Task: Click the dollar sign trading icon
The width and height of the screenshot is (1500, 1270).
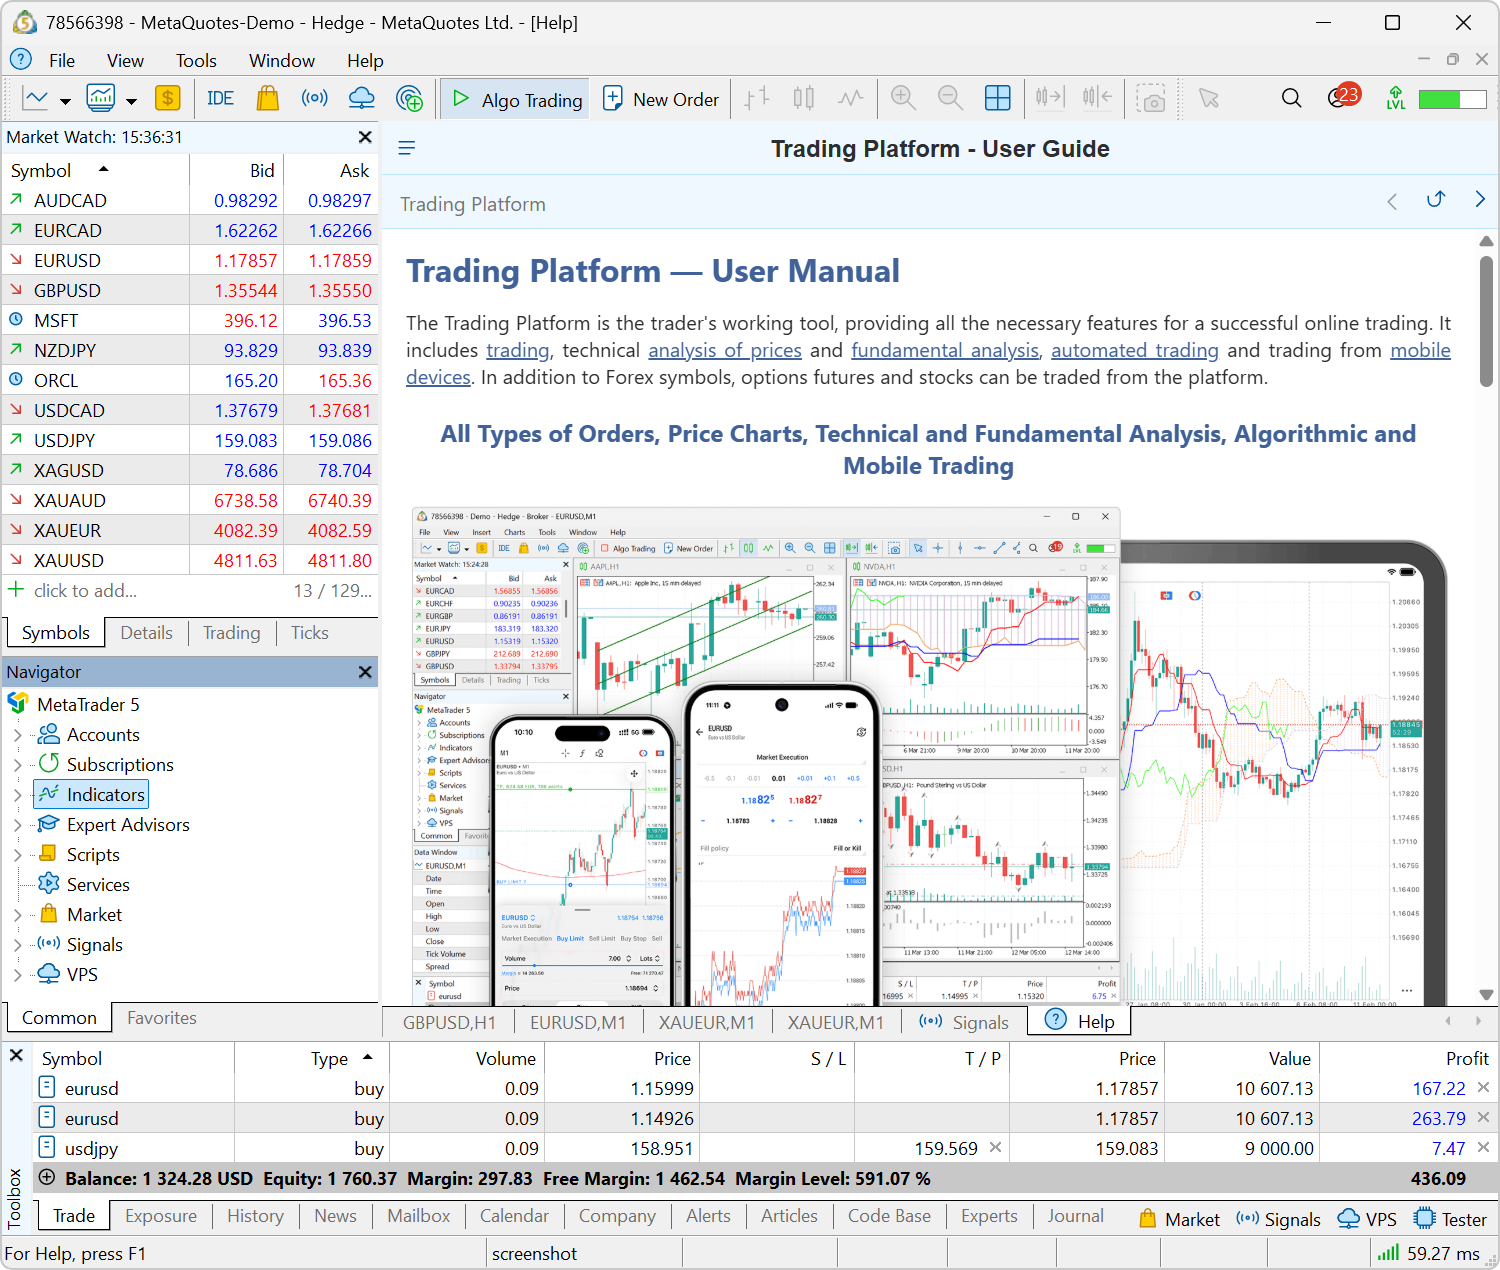Action: click(168, 99)
